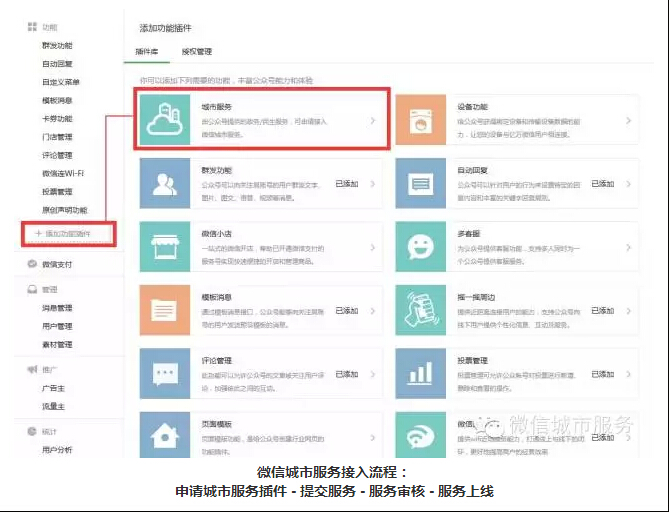This screenshot has width=669, height=512.
Task: Open 模板消息 card via its chevron
Action: [x=372, y=311]
